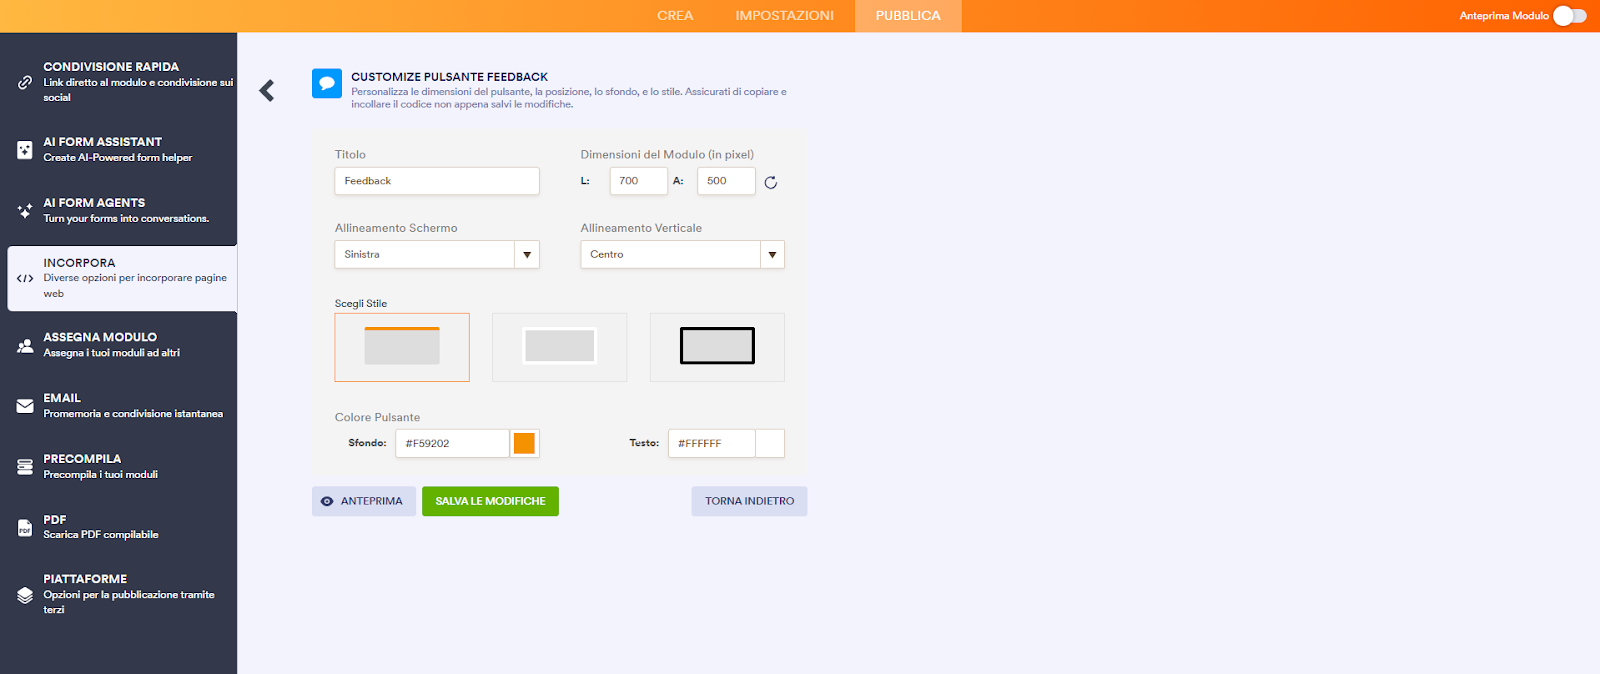Click the width L input field

click(638, 181)
